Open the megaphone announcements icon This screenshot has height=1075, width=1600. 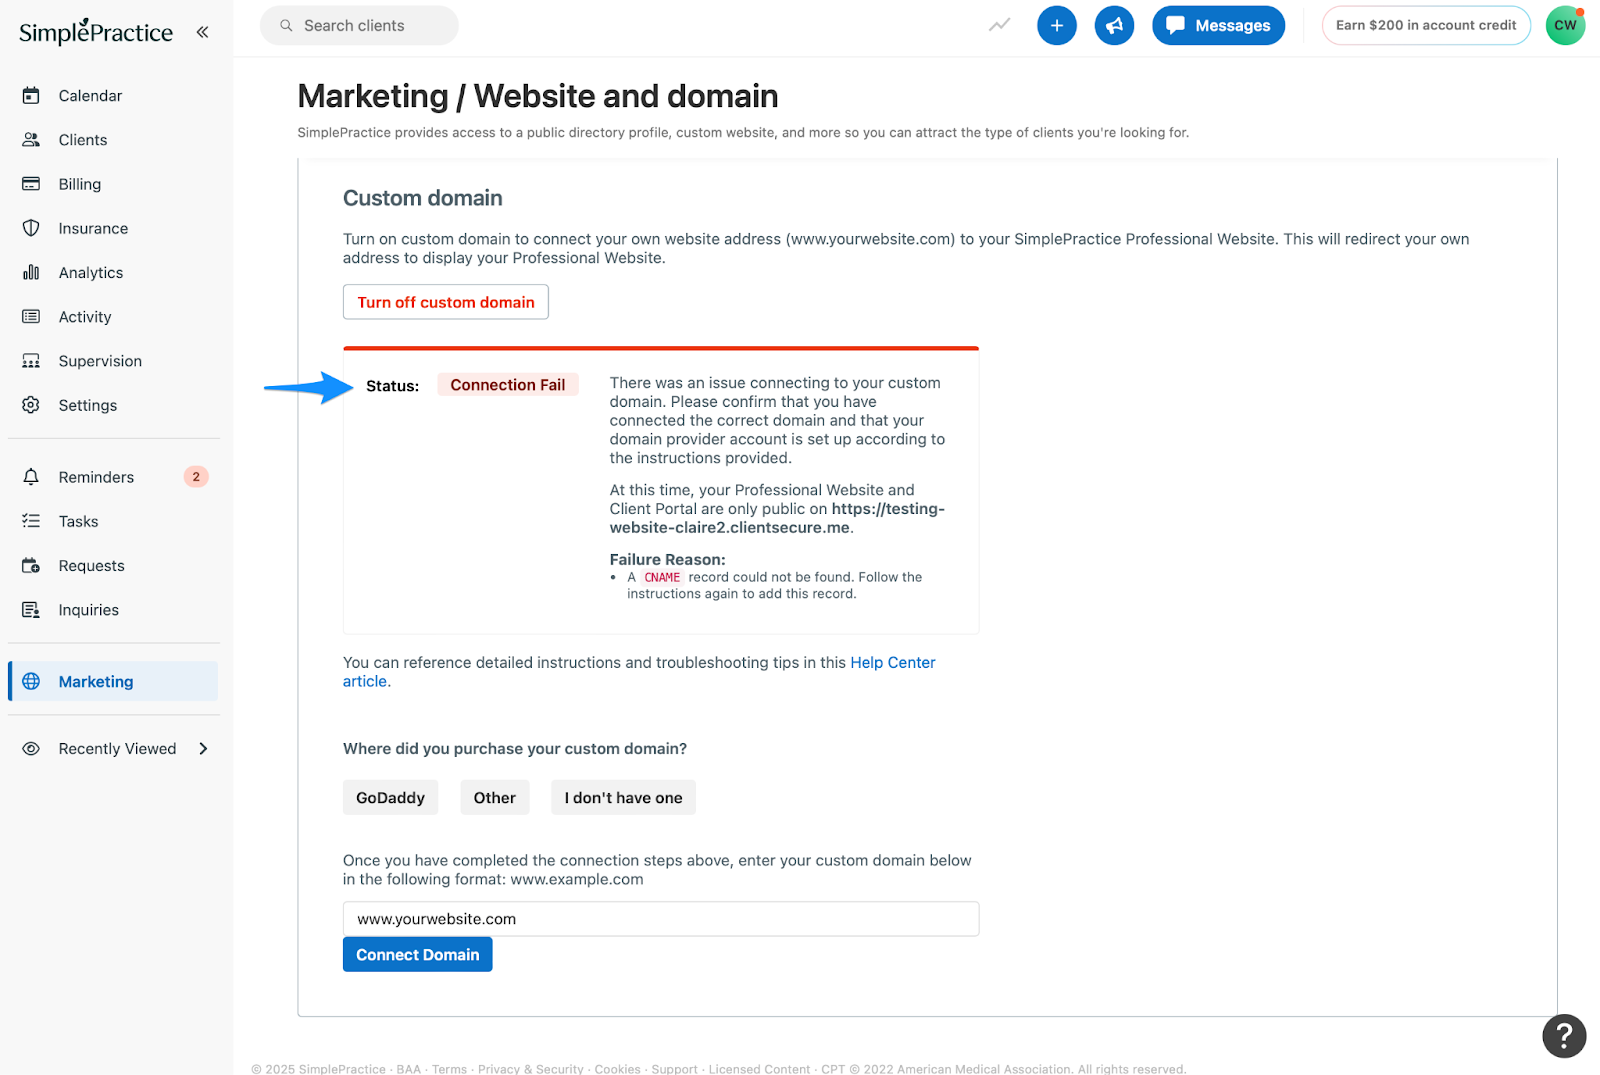pos(1114,26)
